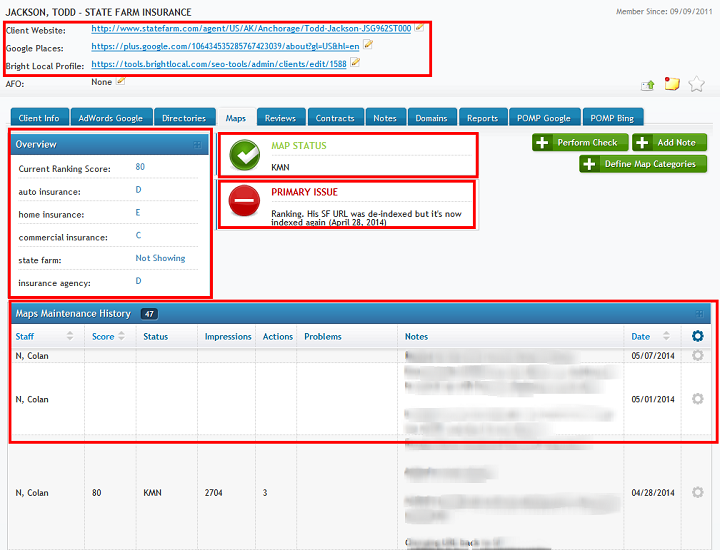Image resolution: width=720 pixels, height=550 pixels.
Task: Collapse the Maps Maintenance History panel icon
Action: tap(699, 314)
